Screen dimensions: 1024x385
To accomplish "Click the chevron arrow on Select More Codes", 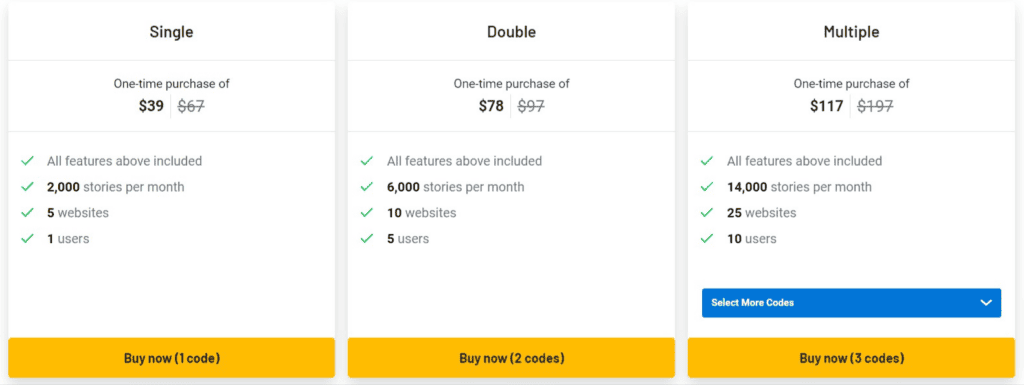I will click(x=985, y=303).
